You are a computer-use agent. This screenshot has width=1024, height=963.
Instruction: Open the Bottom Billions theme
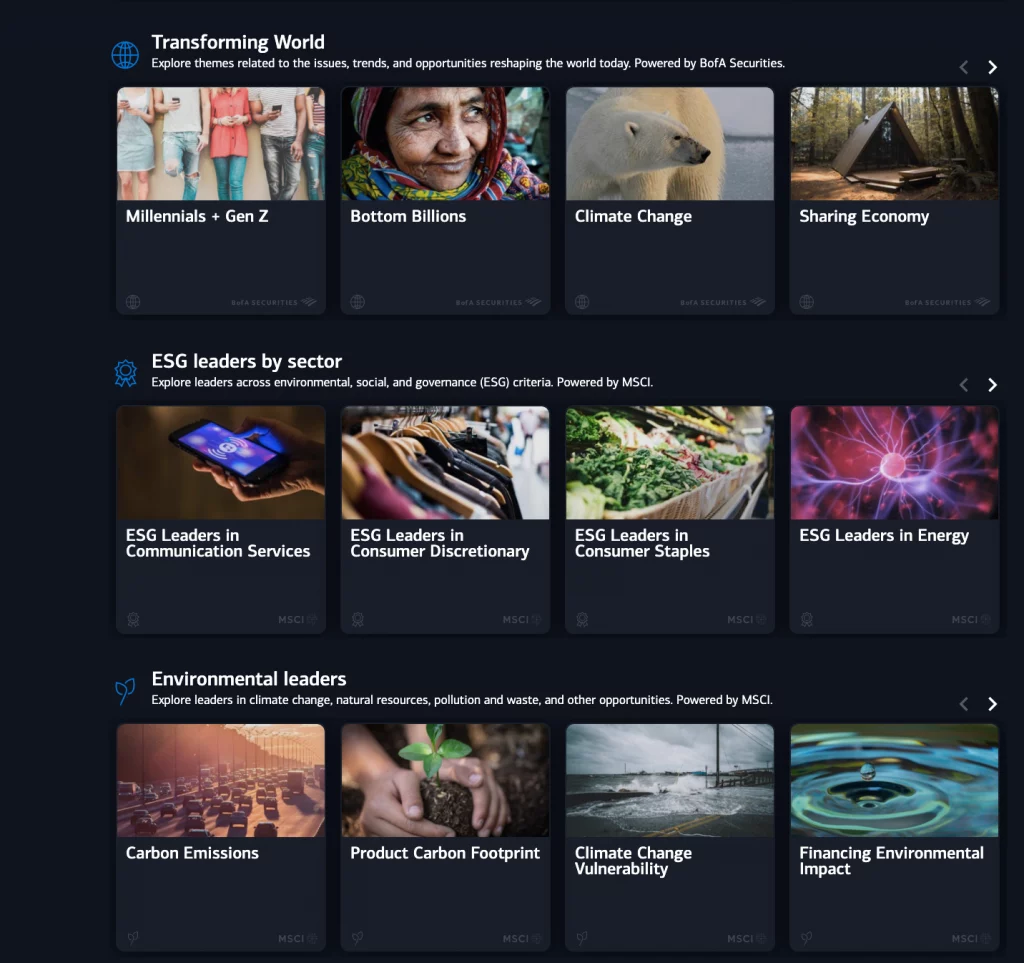[408, 216]
